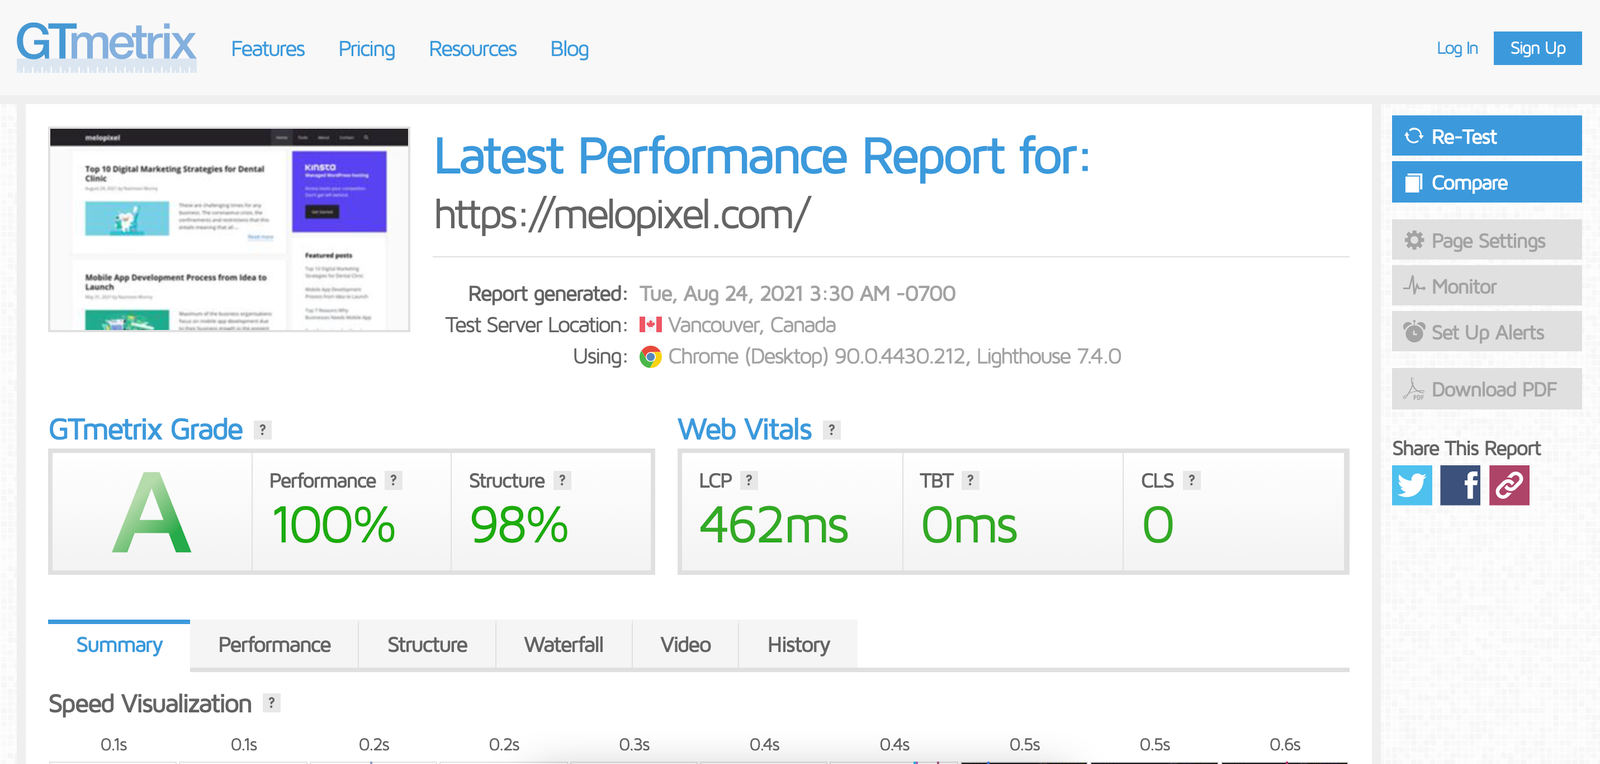Select the Structure tab
This screenshot has height=764, width=1600.
(x=427, y=645)
